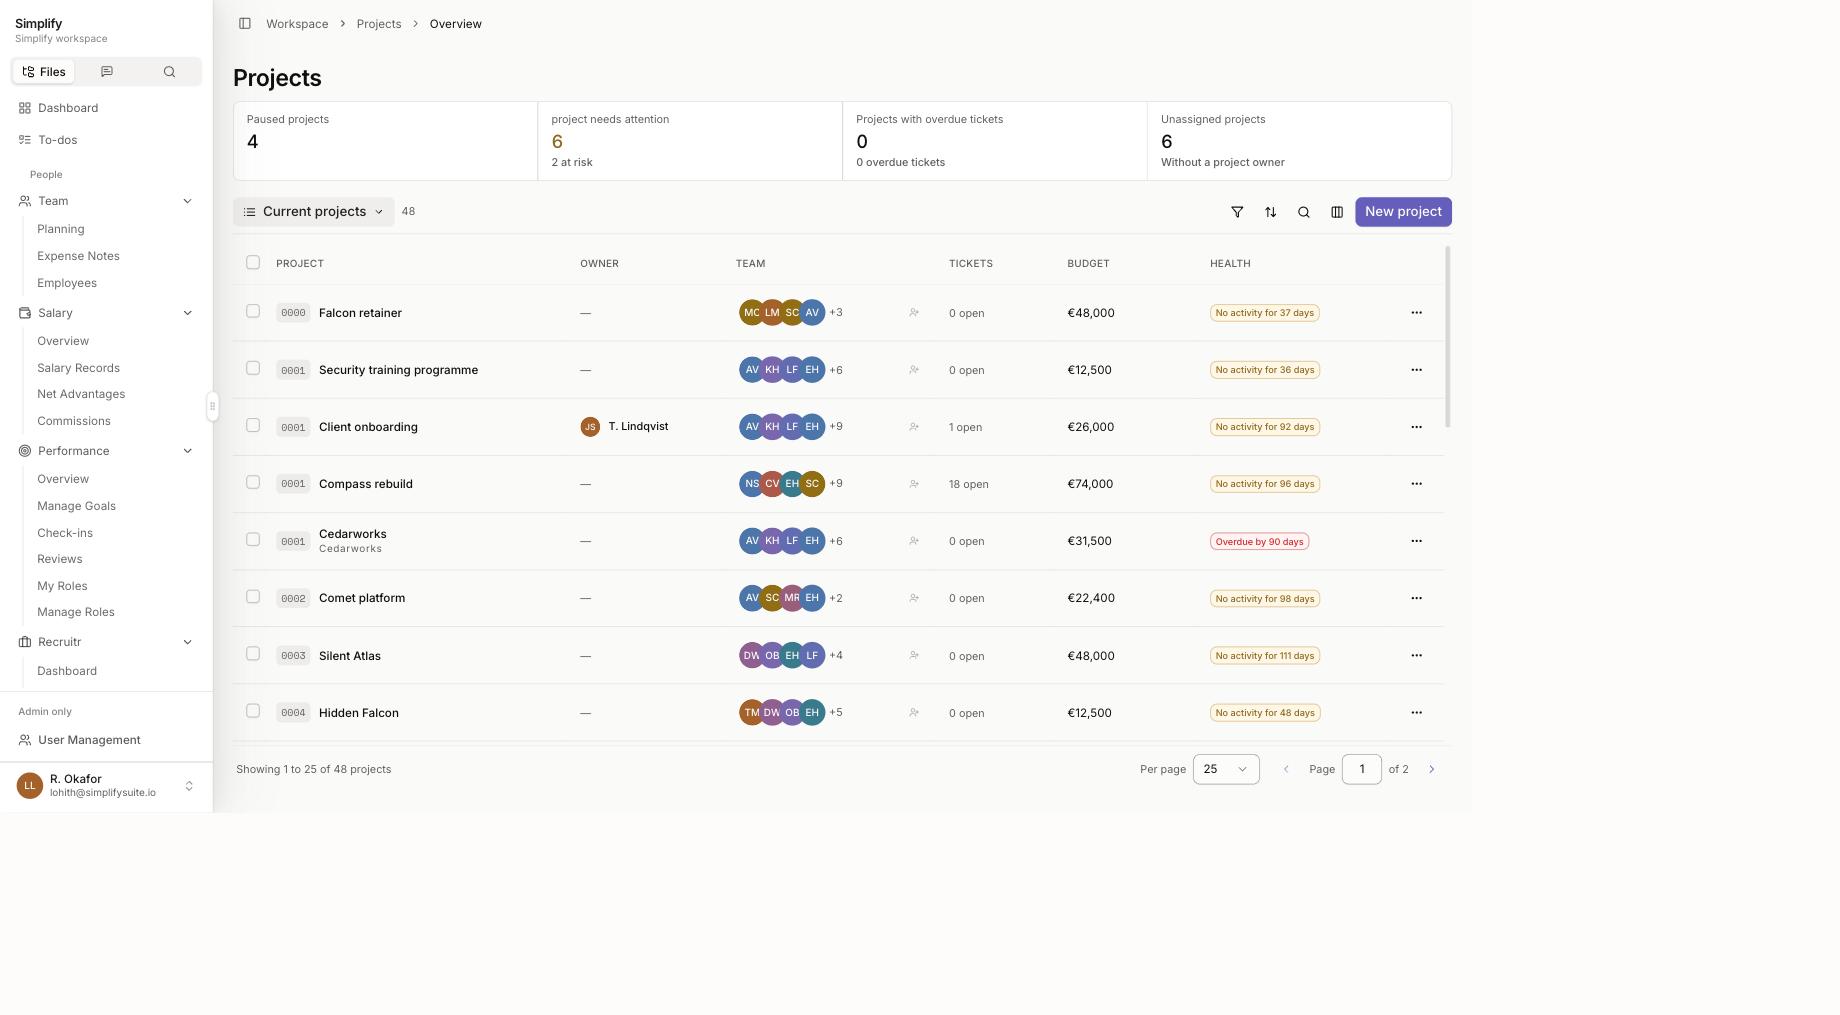The width and height of the screenshot is (1840, 1015).
Task: Open the sidebar search icon tab
Action: click(x=169, y=72)
